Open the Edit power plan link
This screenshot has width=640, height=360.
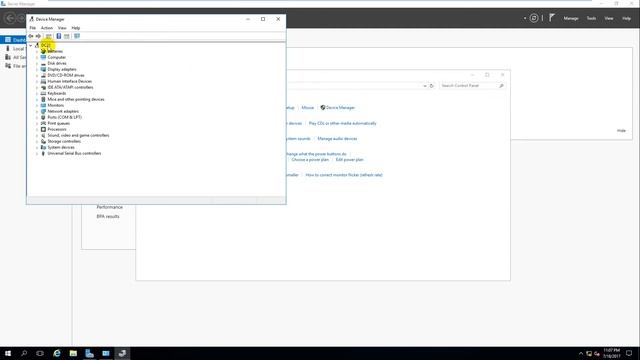pos(349,160)
